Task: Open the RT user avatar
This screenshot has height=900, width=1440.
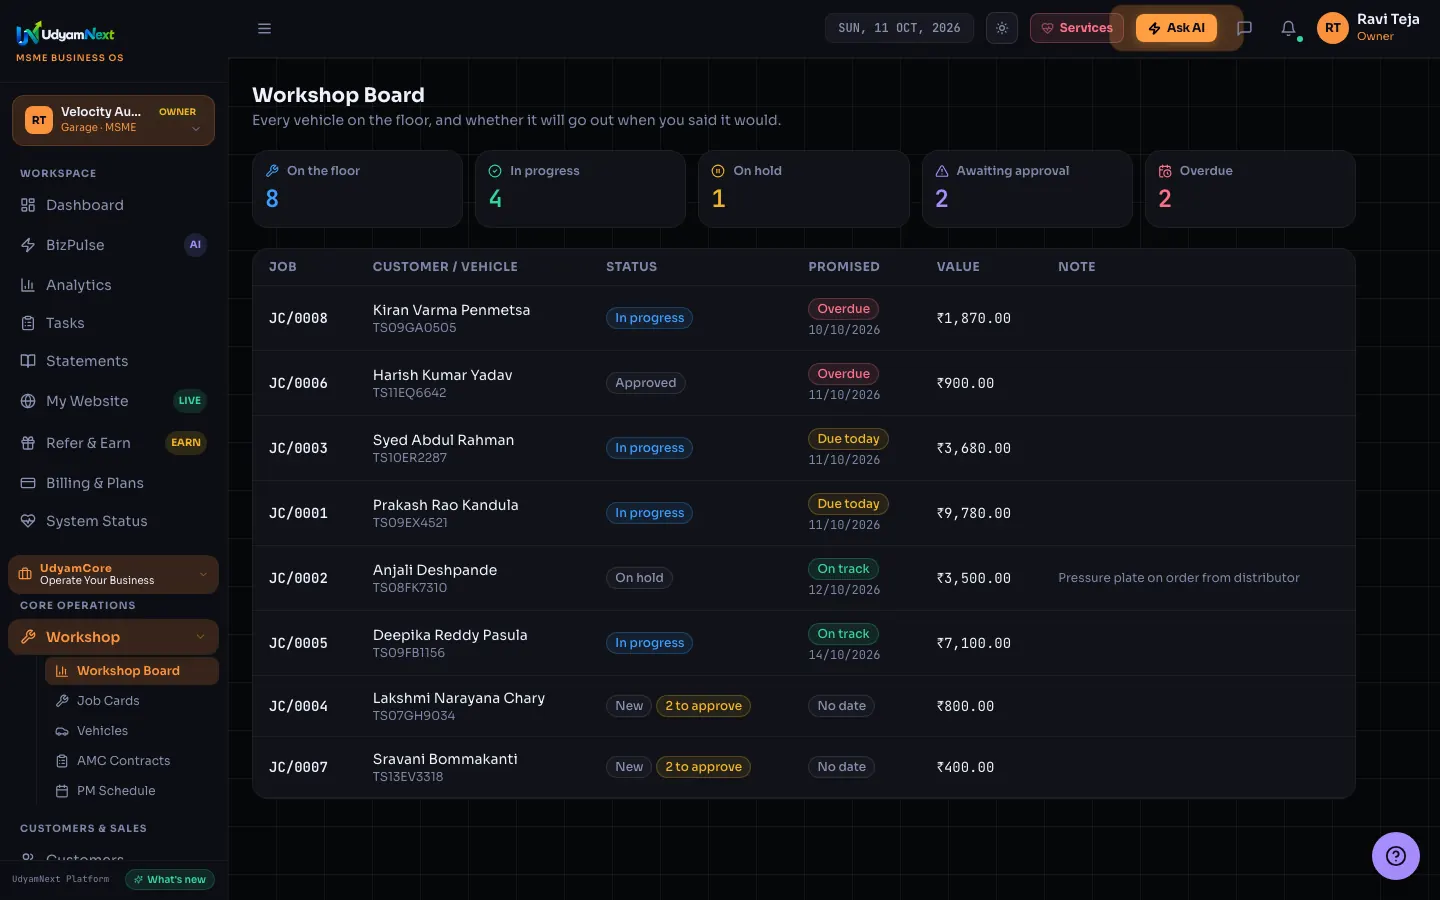Action: [x=1333, y=28]
